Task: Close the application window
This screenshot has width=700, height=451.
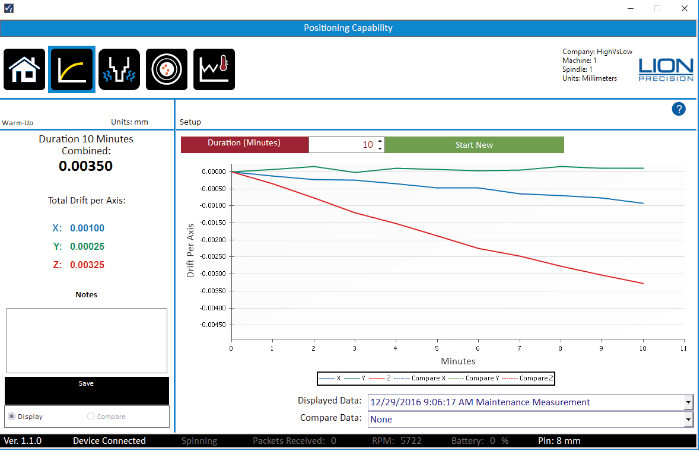Action: pyautogui.click(x=684, y=8)
